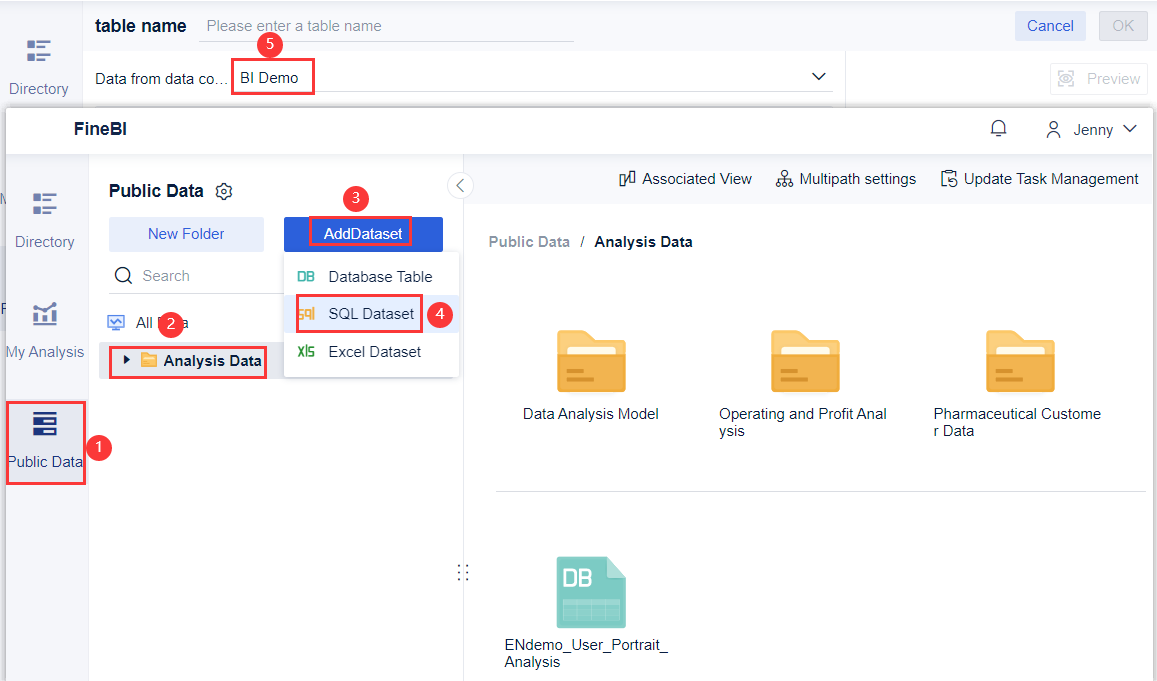
Task: Click the AddDataset button
Action: 362,233
